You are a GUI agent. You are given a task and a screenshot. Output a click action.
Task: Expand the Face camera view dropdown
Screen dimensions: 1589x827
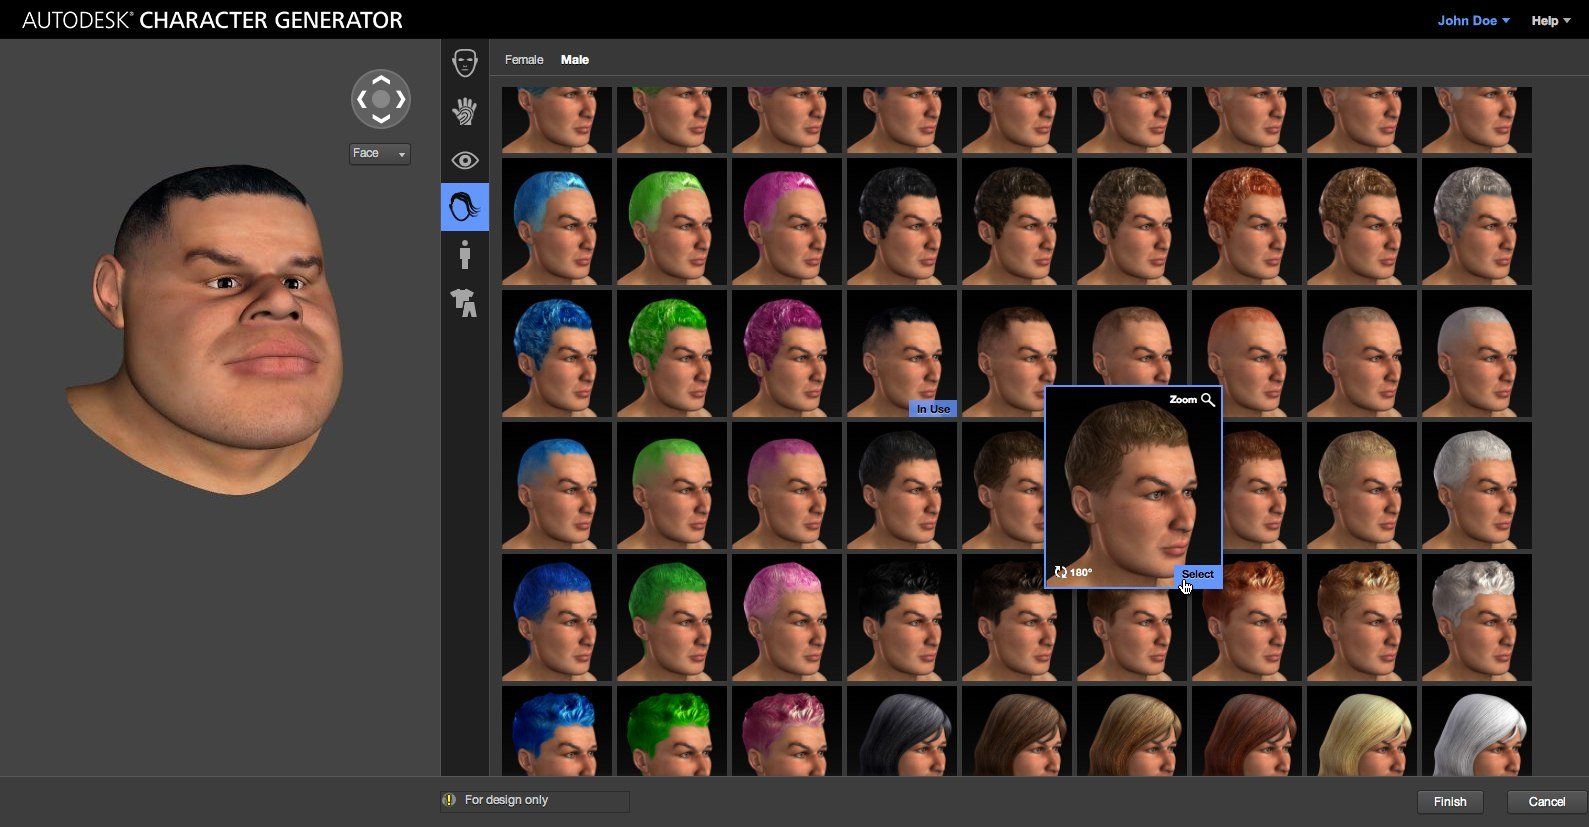coord(380,154)
